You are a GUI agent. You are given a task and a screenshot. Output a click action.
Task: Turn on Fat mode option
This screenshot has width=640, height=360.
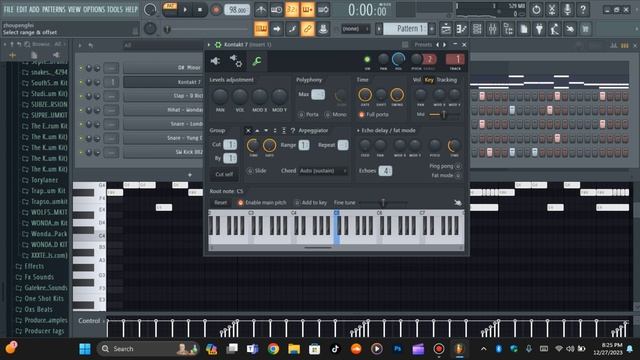click(x=458, y=176)
